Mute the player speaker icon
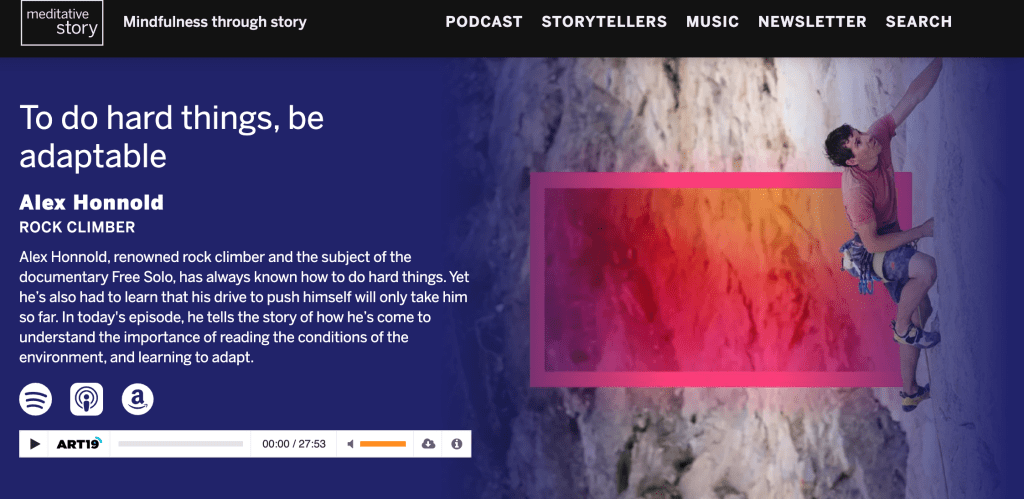Screen dimensions: 1024x499 (351, 444)
